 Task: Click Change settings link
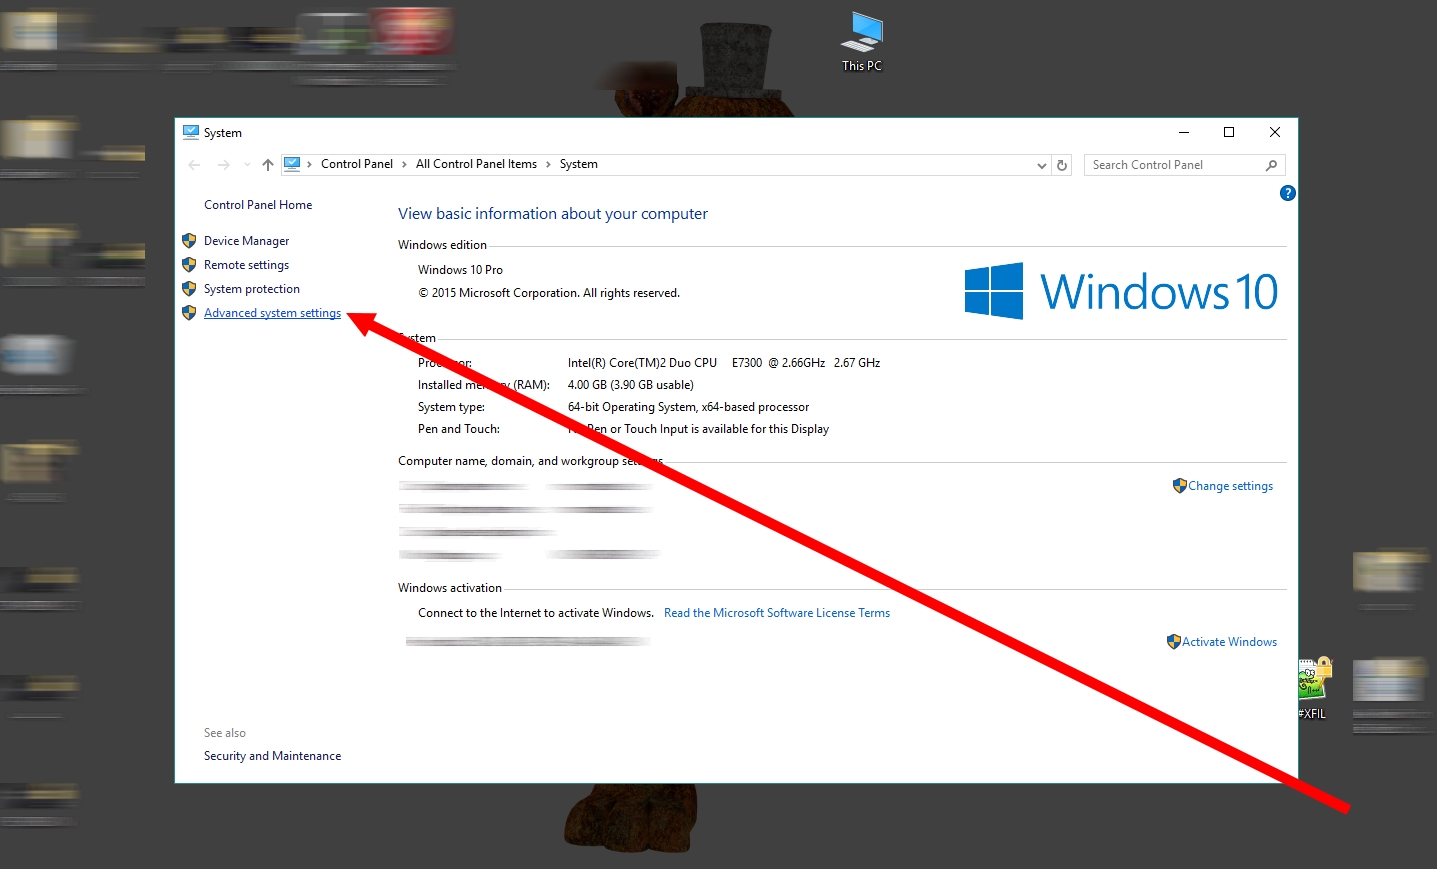[1230, 486]
